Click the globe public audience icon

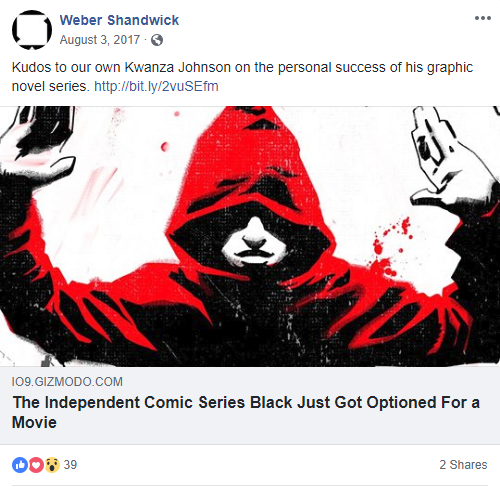pos(157,40)
